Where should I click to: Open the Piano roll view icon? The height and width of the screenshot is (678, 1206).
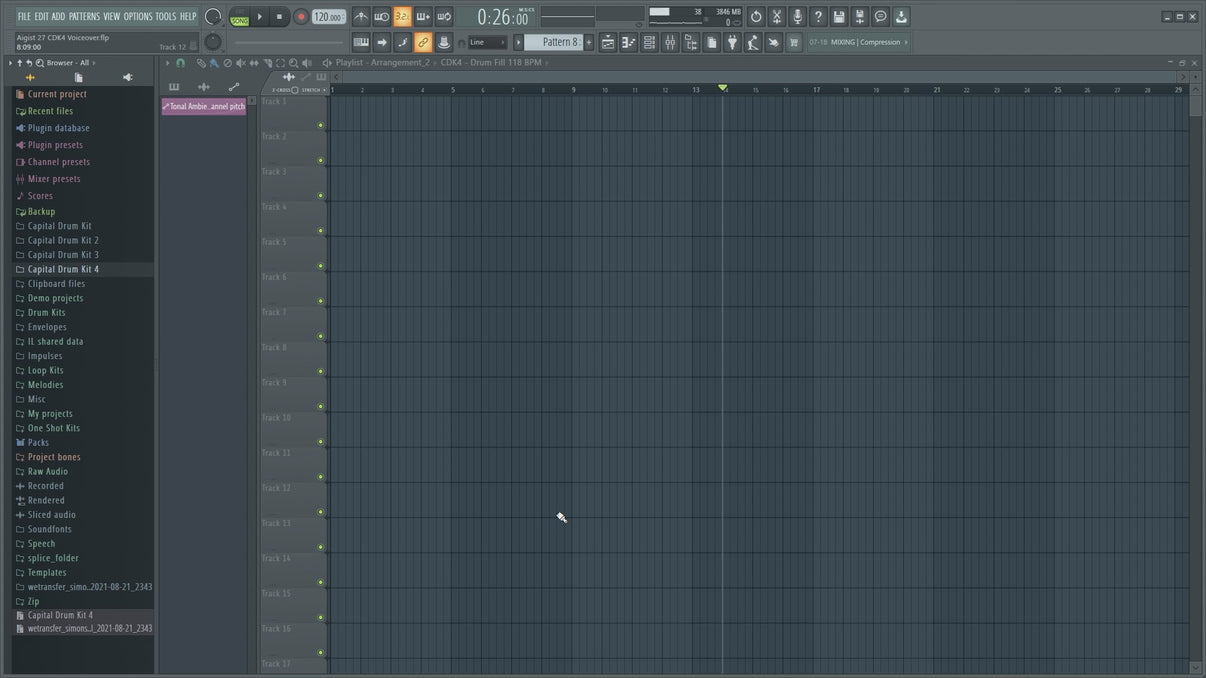(x=629, y=42)
